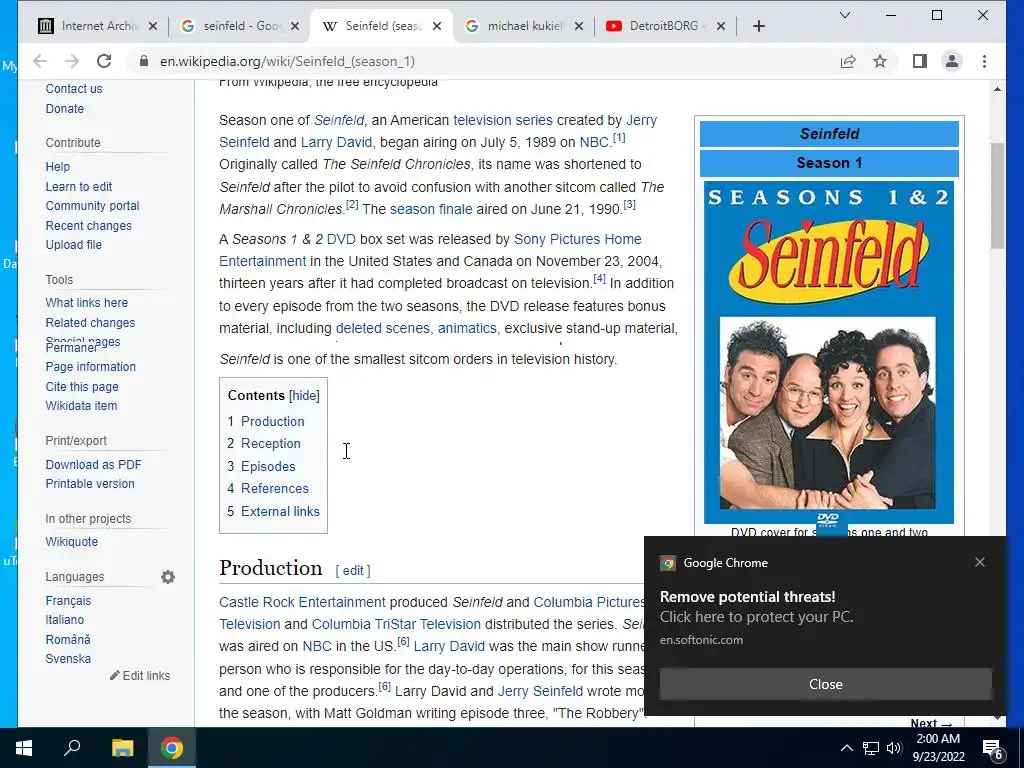The image size is (1024, 768).
Task: Open Windows taskbar search
Action: (x=72, y=748)
